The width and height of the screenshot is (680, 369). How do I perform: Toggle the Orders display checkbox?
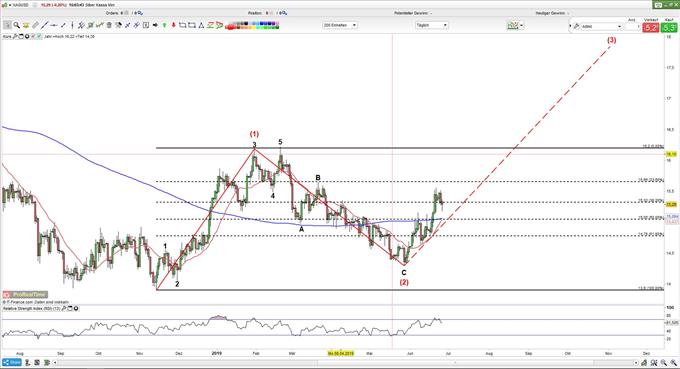coord(126,13)
